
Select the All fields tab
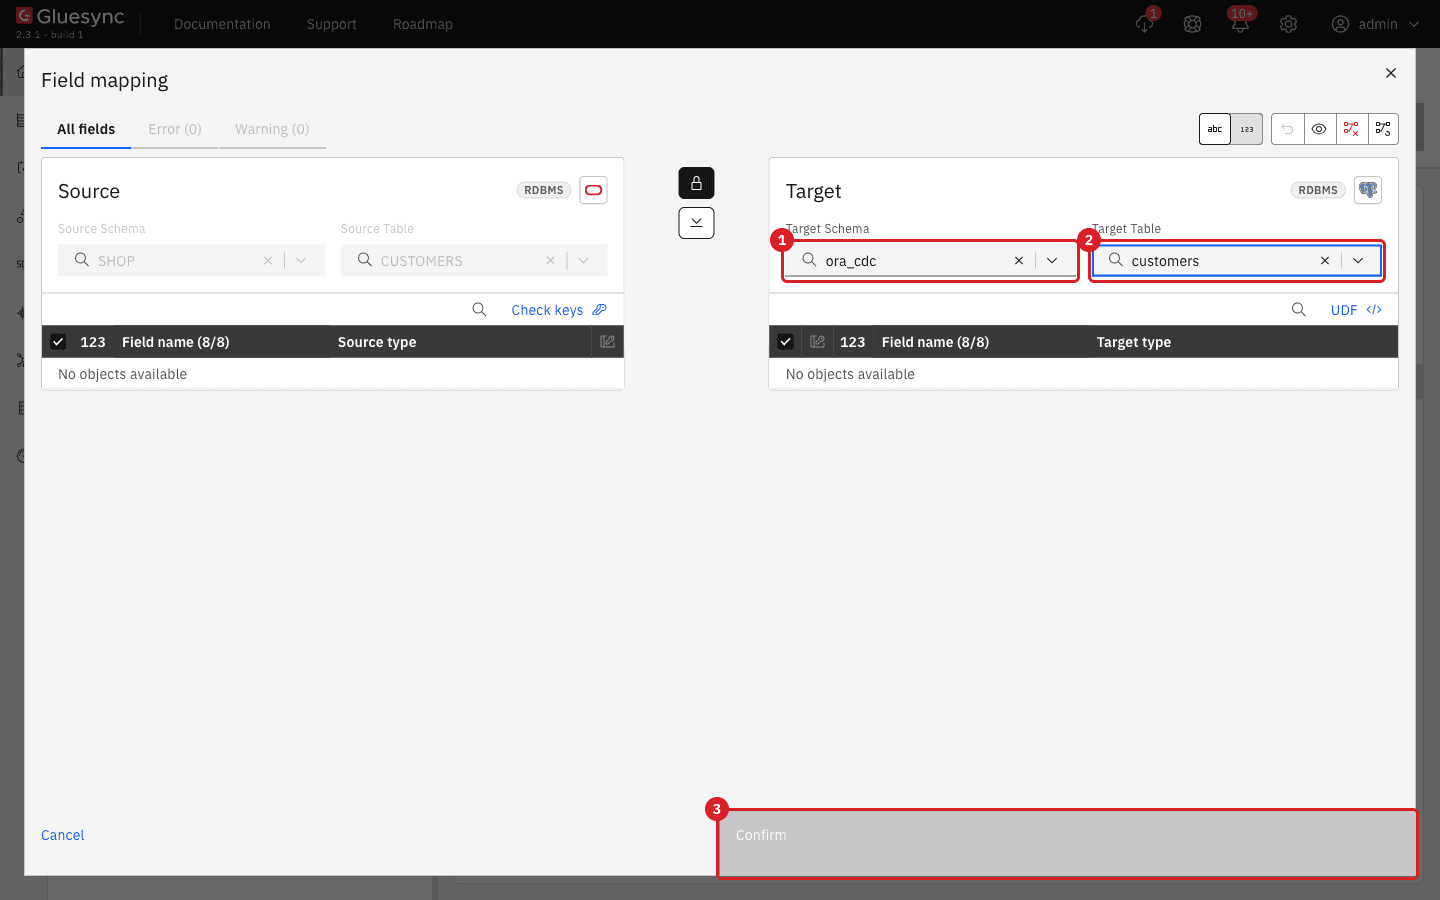(x=86, y=129)
